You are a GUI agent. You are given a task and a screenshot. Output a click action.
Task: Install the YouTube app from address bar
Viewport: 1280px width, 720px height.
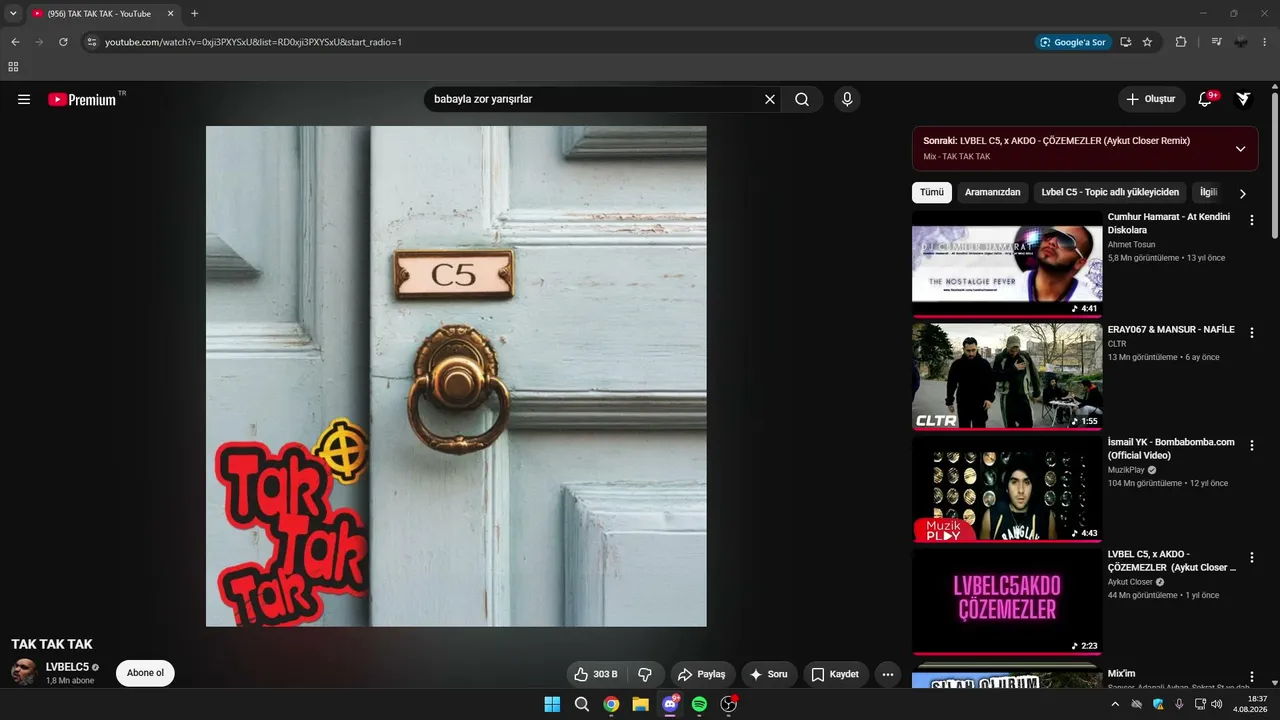click(1126, 42)
